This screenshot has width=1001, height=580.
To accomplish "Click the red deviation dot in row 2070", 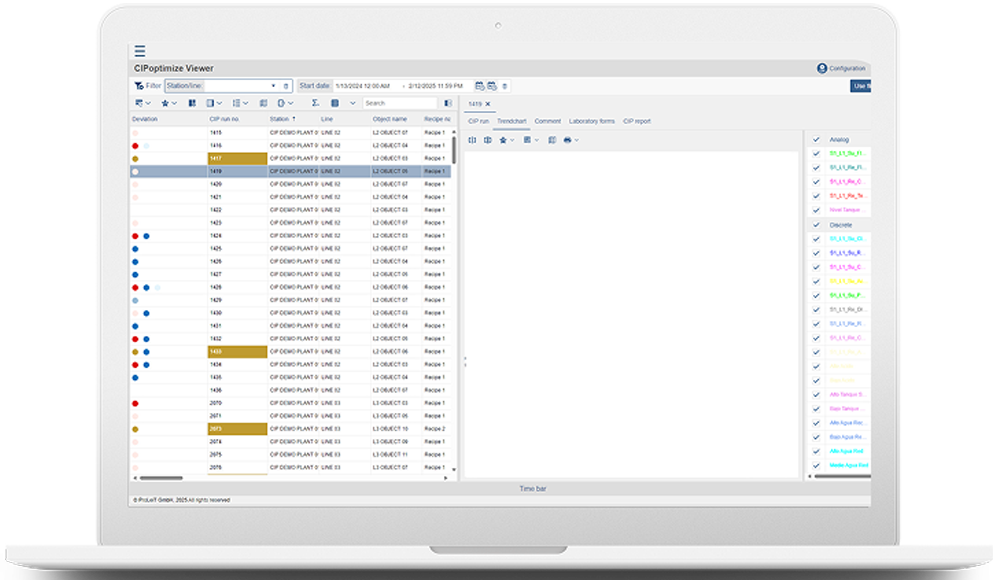I will pos(135,403).
